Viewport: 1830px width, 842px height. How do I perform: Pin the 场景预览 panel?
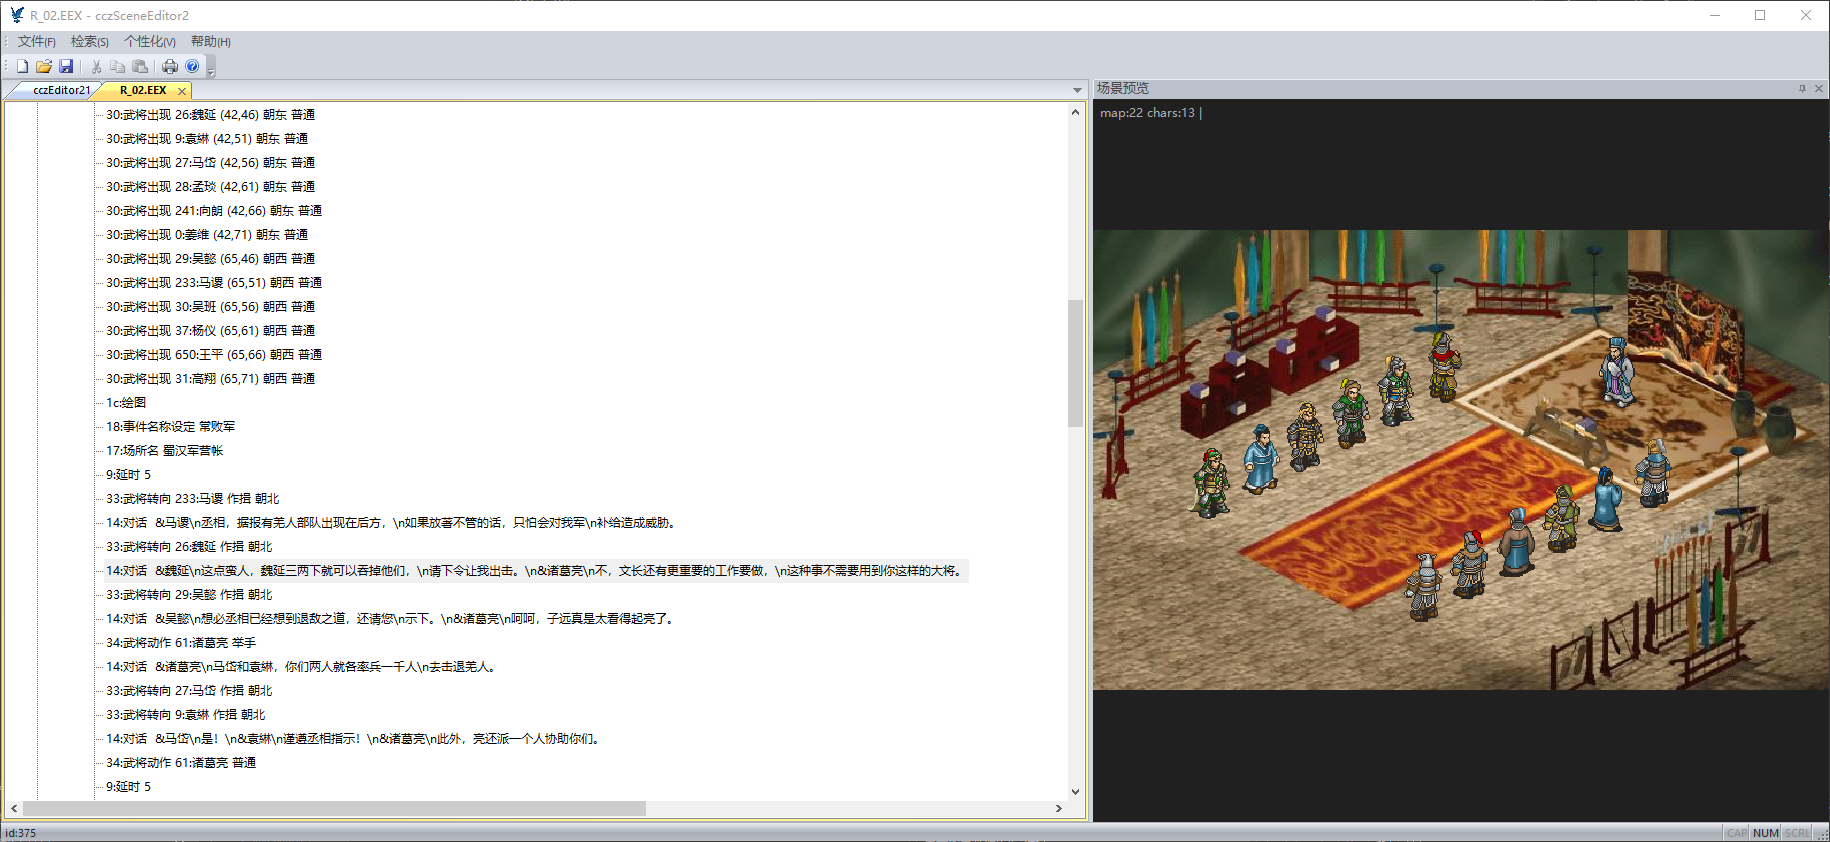(x=1803, y=88)
